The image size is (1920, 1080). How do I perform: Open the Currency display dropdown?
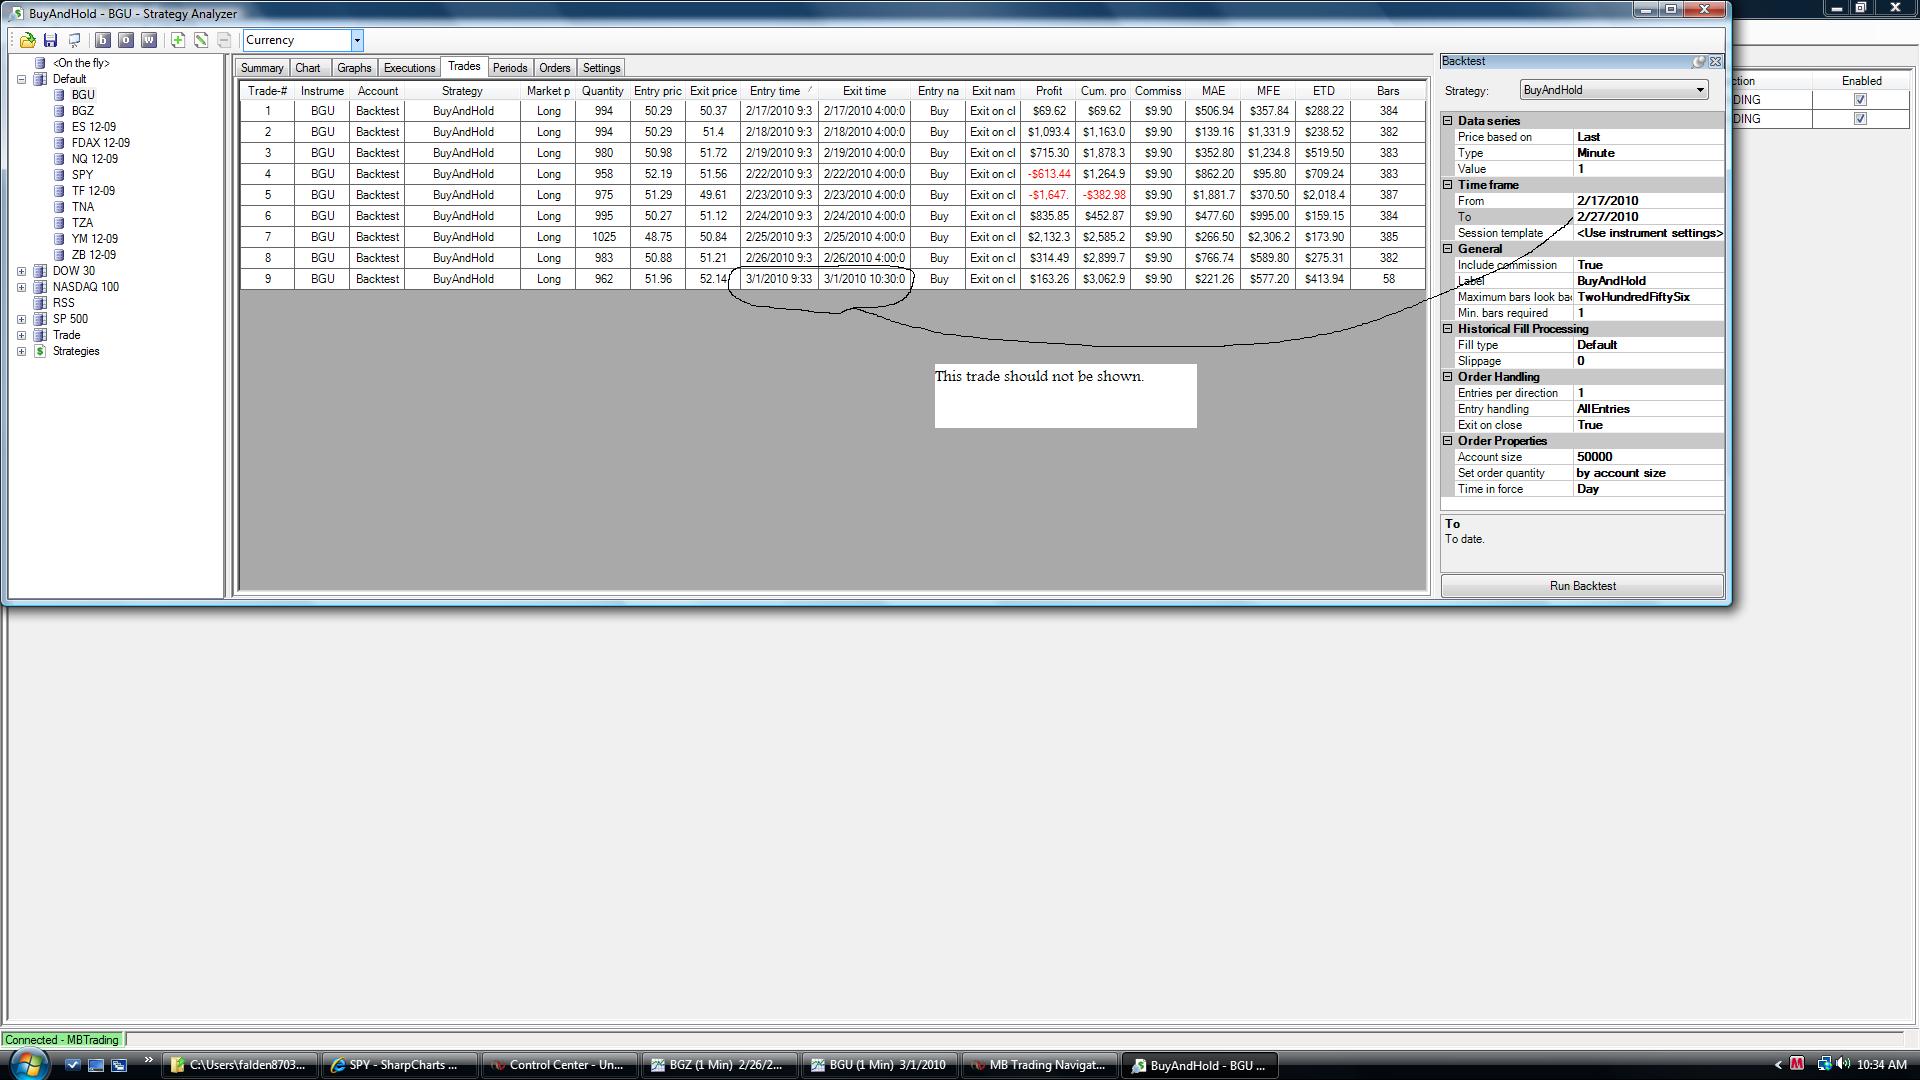coord(356,40)
